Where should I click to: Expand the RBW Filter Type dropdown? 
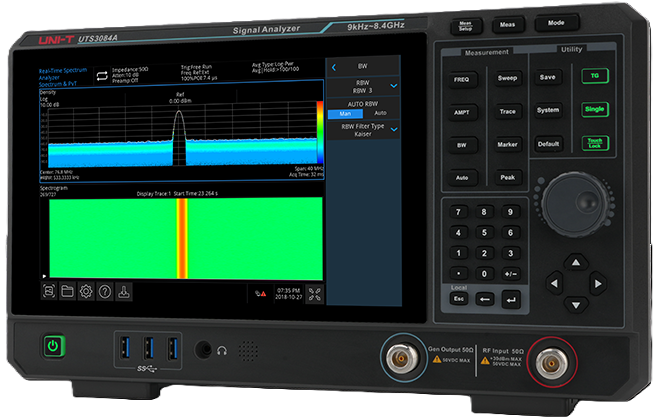[394, 129]
